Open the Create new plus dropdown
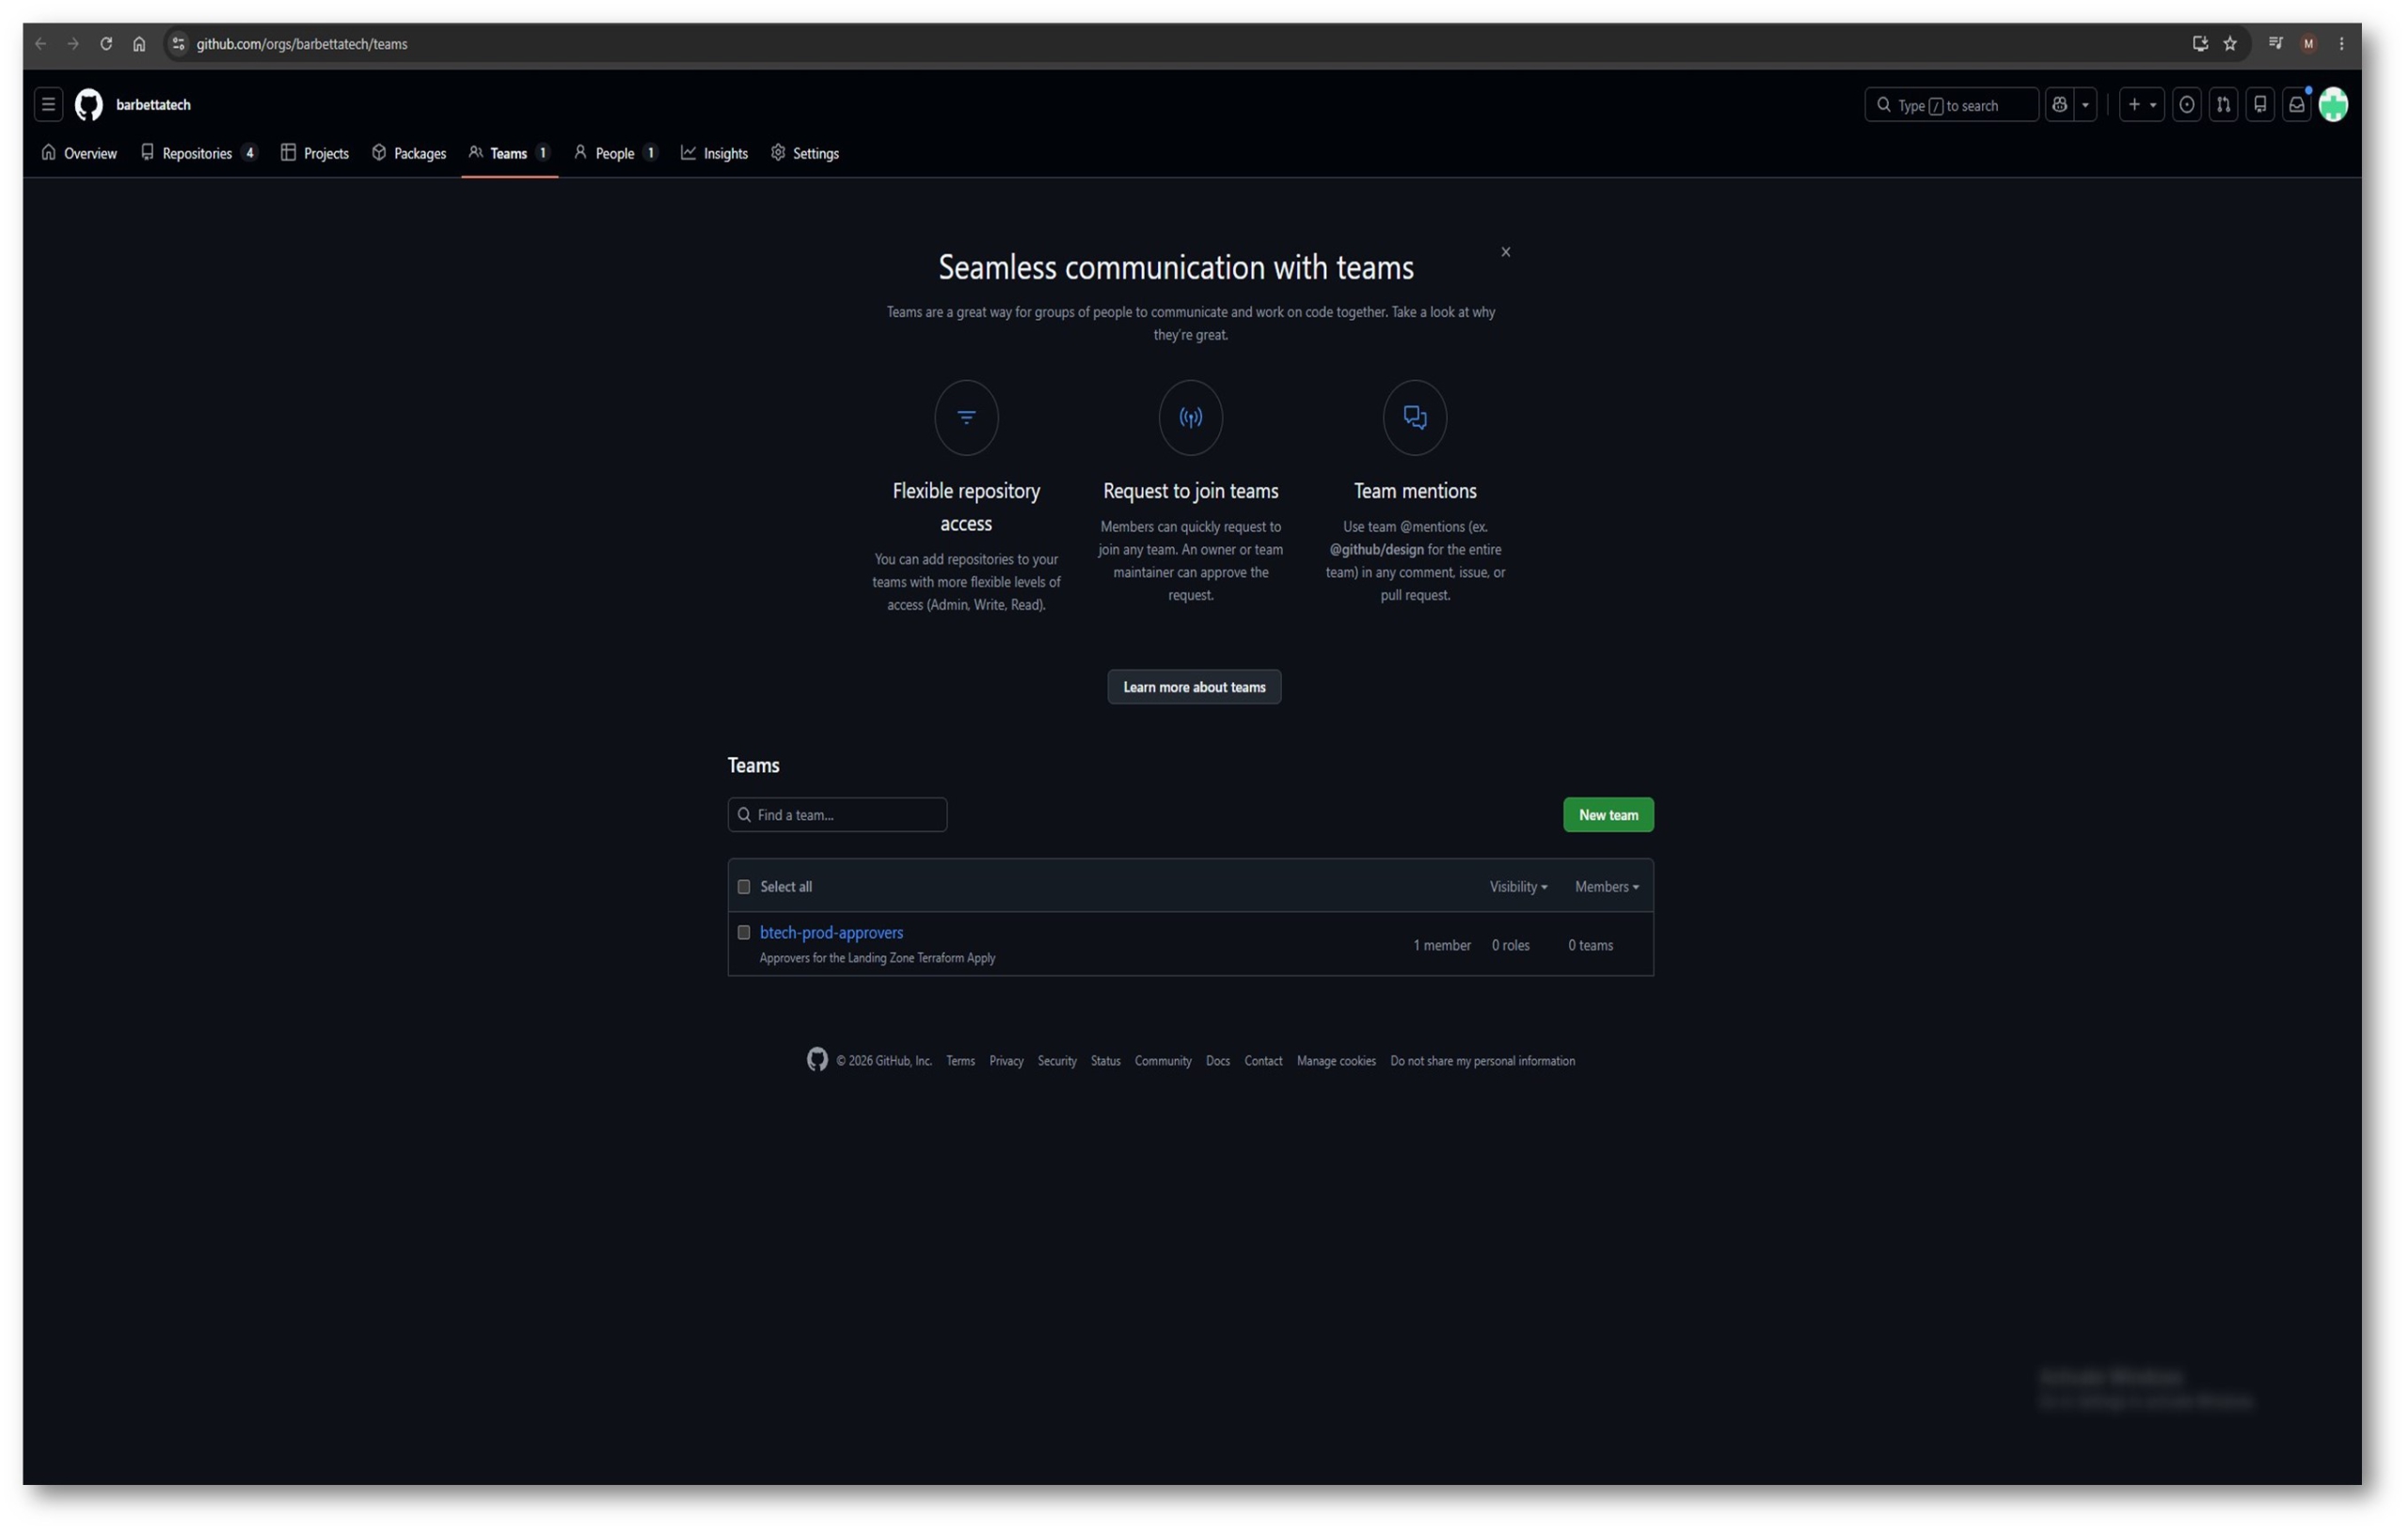This screenshot has width=2408, height=1531. tap(2141, 104)
